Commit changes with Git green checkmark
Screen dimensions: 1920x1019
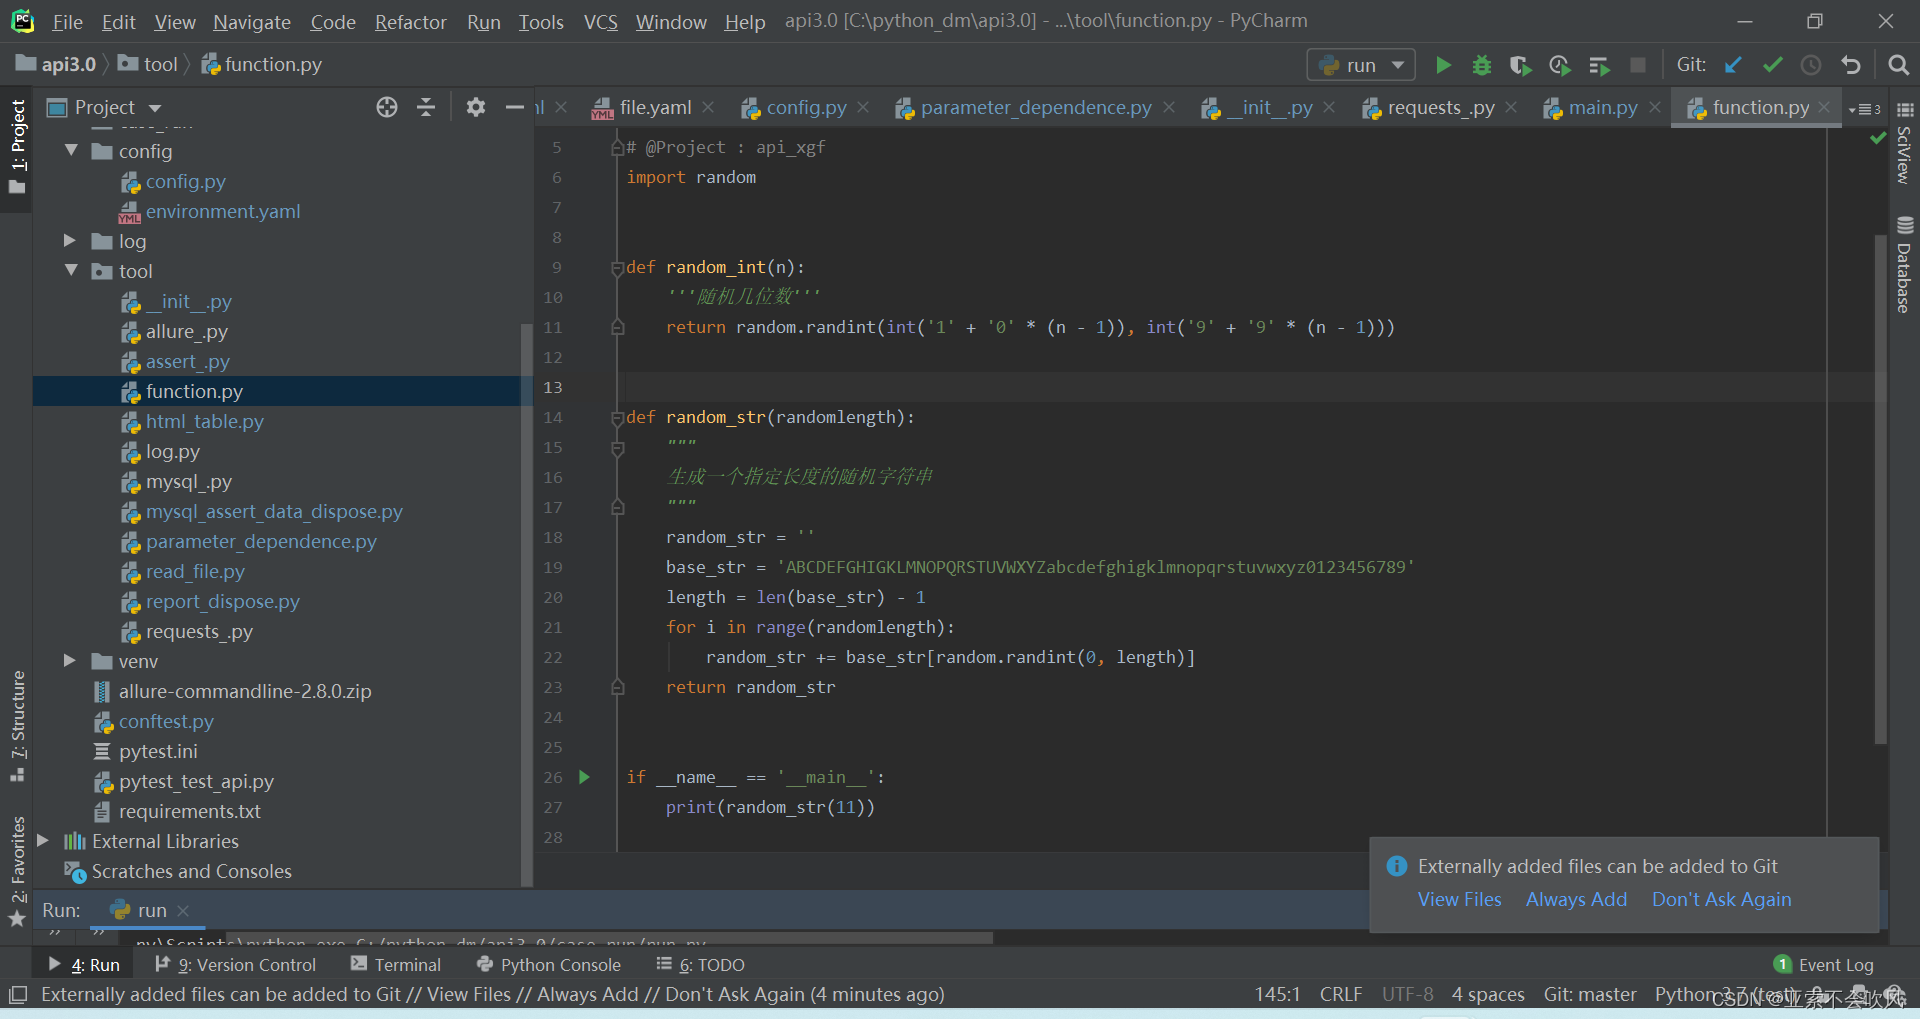pos(1772,65)
